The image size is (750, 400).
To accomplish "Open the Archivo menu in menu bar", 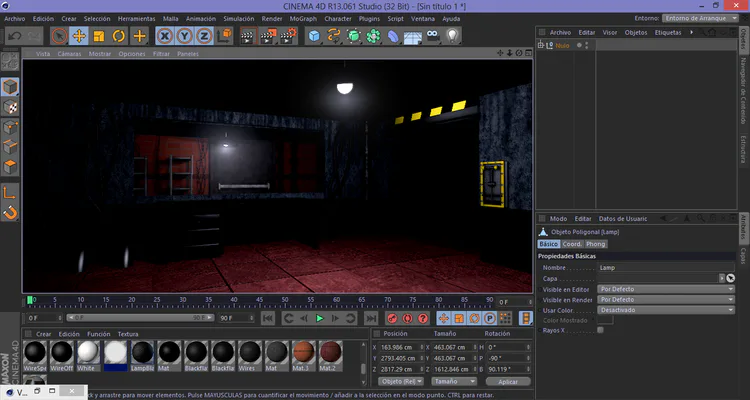I will (14, 19).
